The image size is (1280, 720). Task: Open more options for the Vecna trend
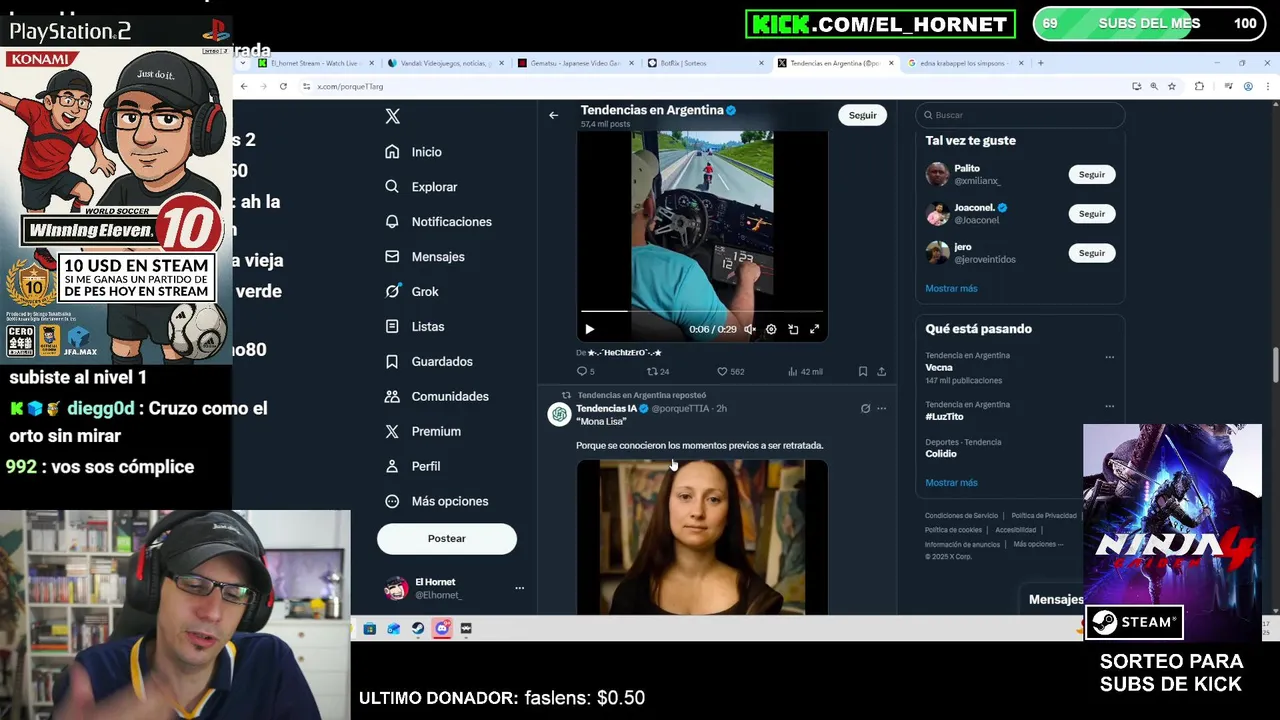(1109, 357)
